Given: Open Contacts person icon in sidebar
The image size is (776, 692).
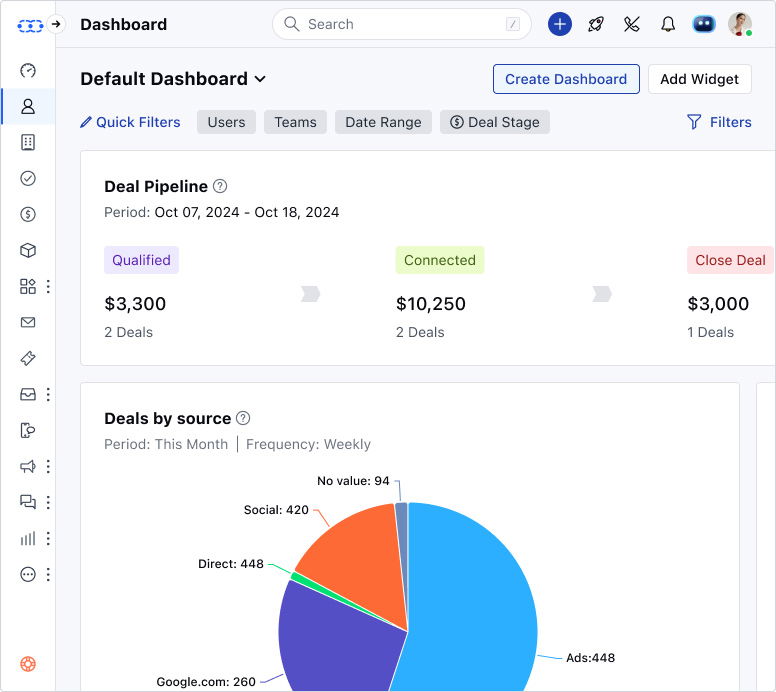Looking at the screenshot, I should coord(28,106).
